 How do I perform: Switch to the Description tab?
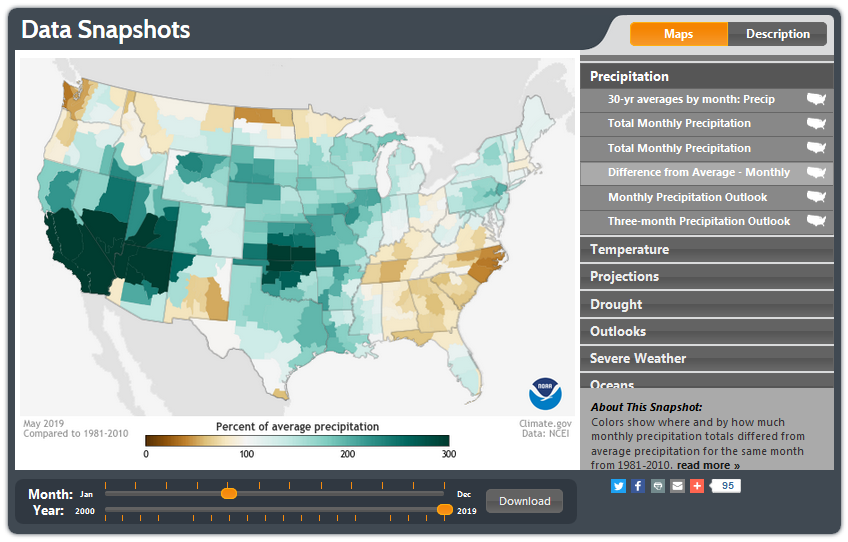click(x=777, y=34)
